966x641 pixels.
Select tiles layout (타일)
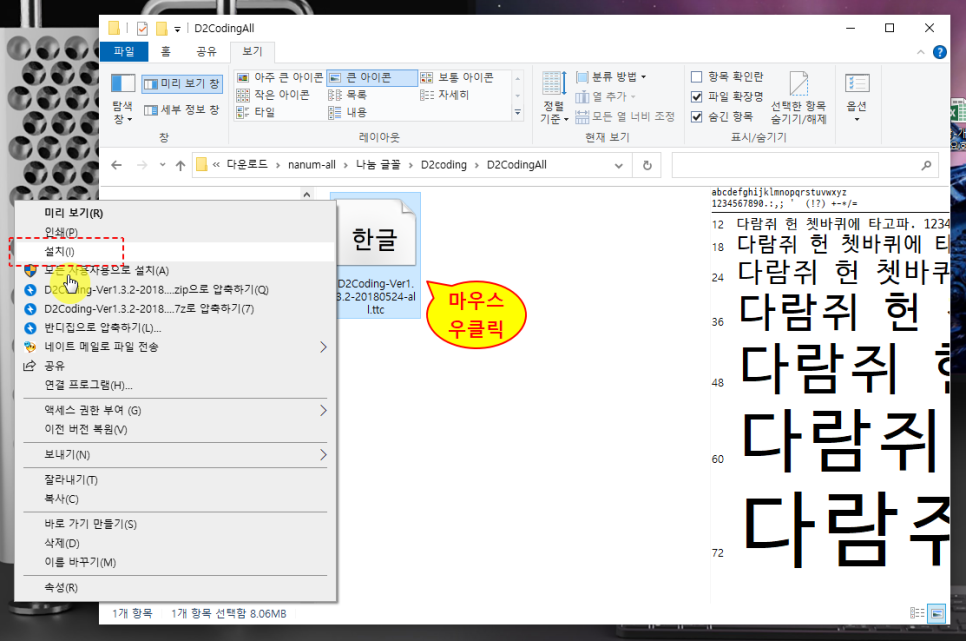(x=256, y=112)
